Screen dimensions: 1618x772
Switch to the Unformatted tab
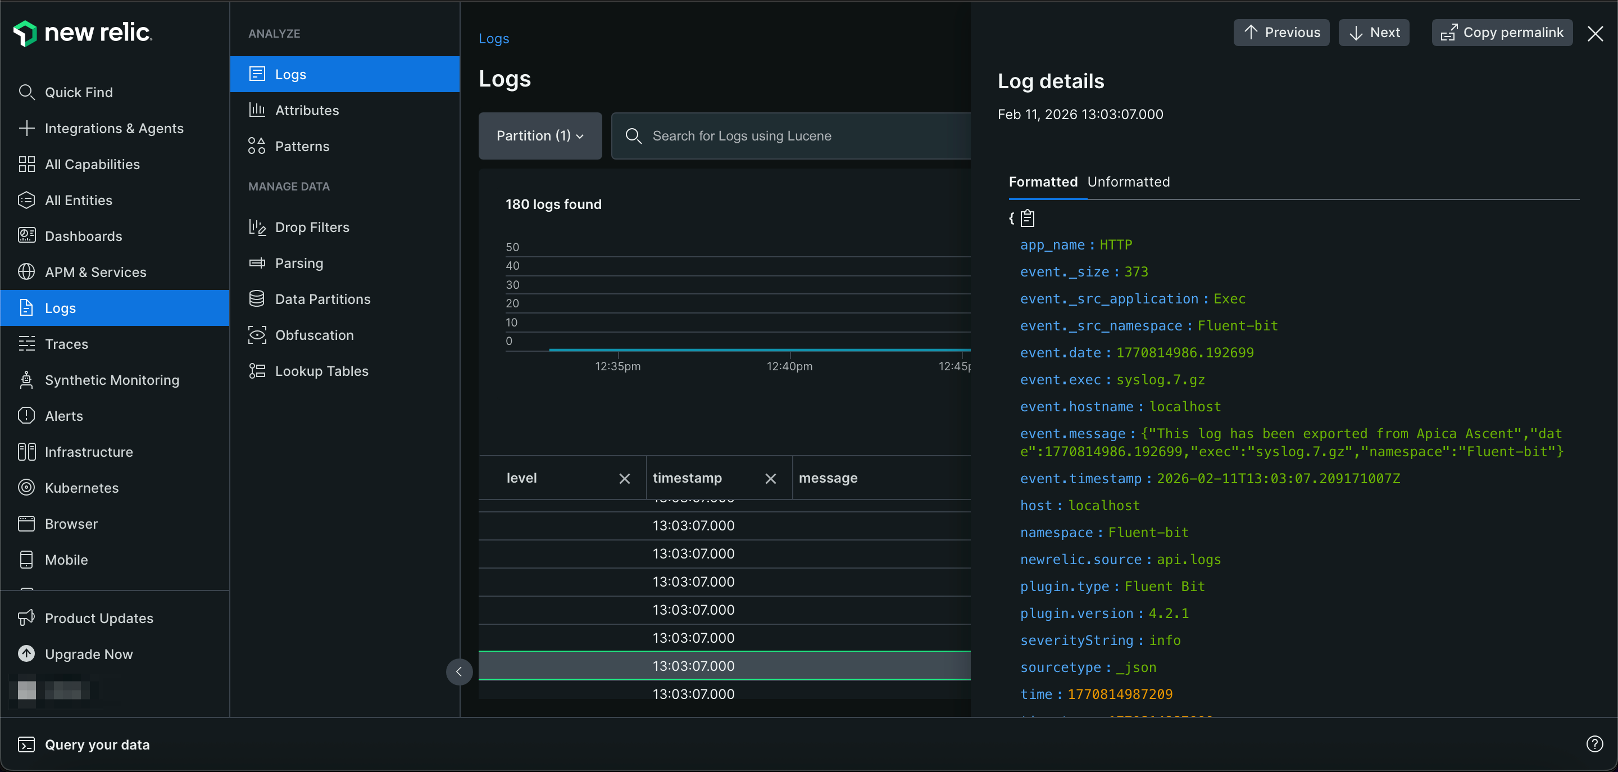coord(1128,182)
